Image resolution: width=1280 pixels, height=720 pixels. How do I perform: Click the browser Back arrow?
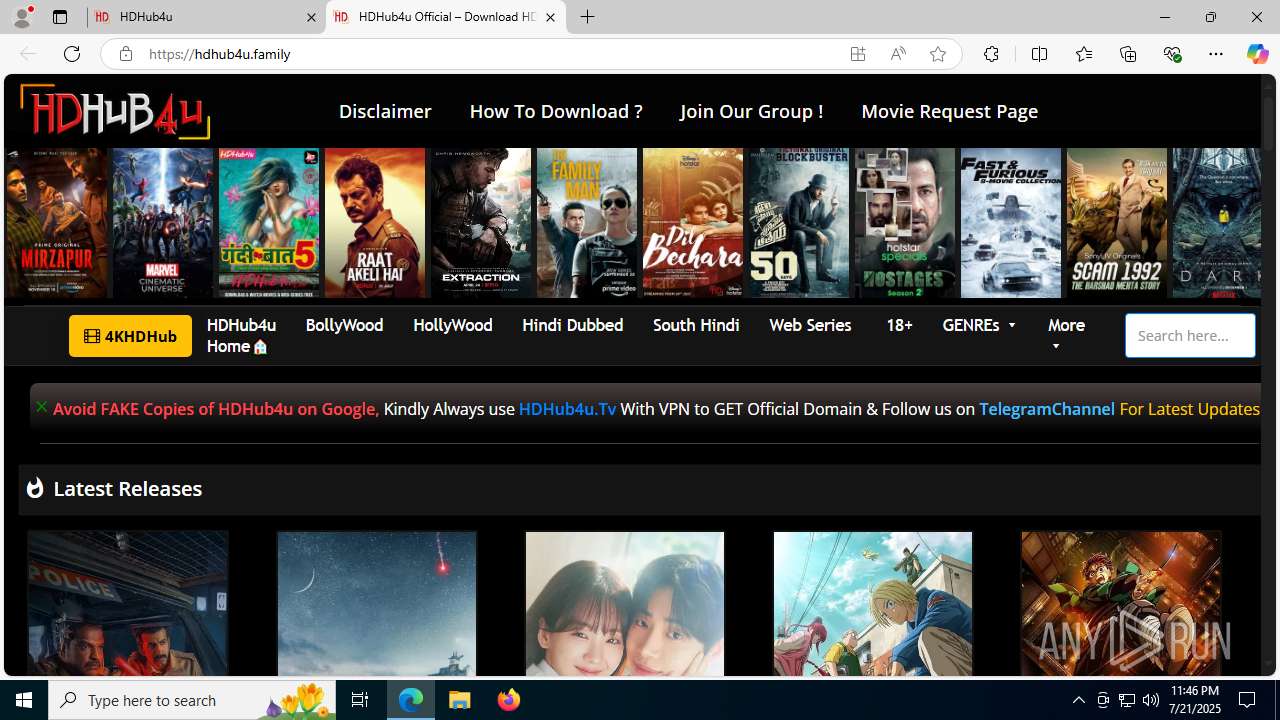coord(28,54)
